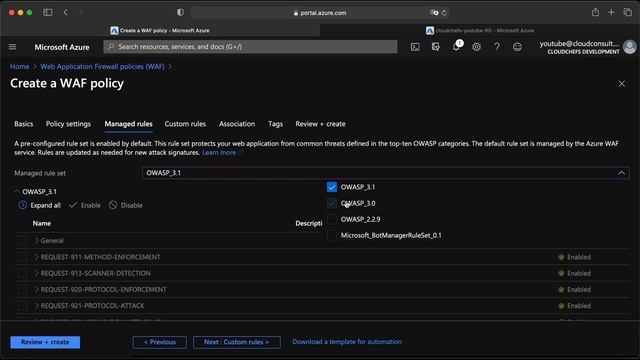Expand the REQUEST-911-METHOD-ENFORCEMENT chevron
Screen dimensions: 640x360
[x=36, y=257]
